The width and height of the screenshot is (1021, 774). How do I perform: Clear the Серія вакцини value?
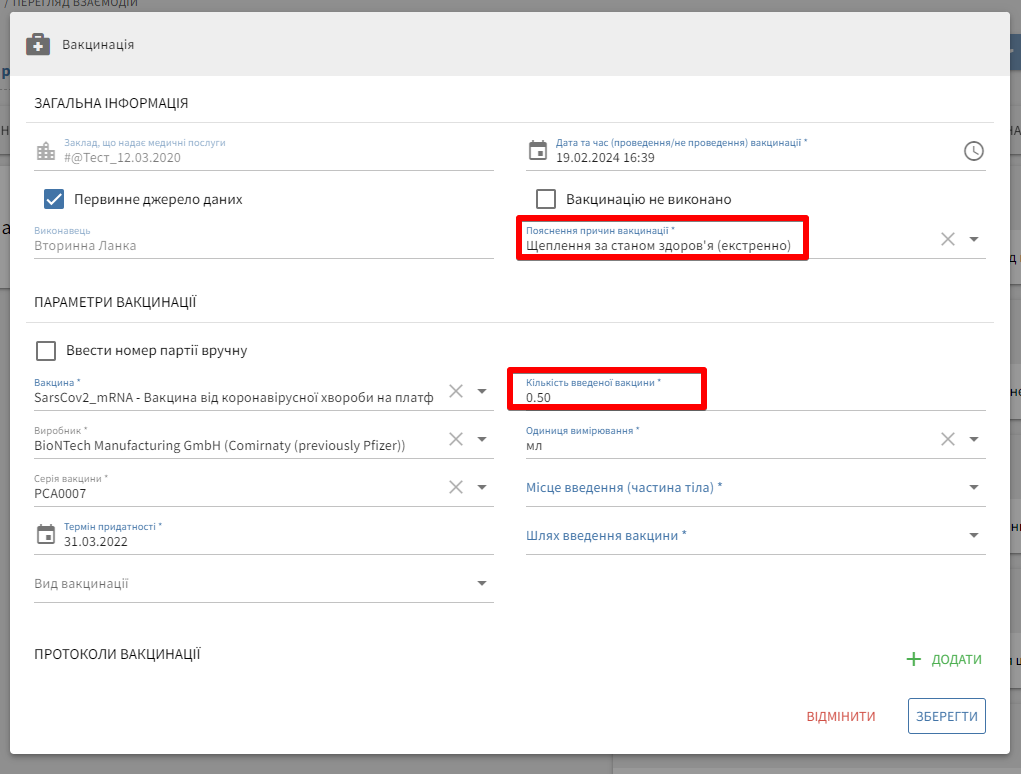click(456, 487)
